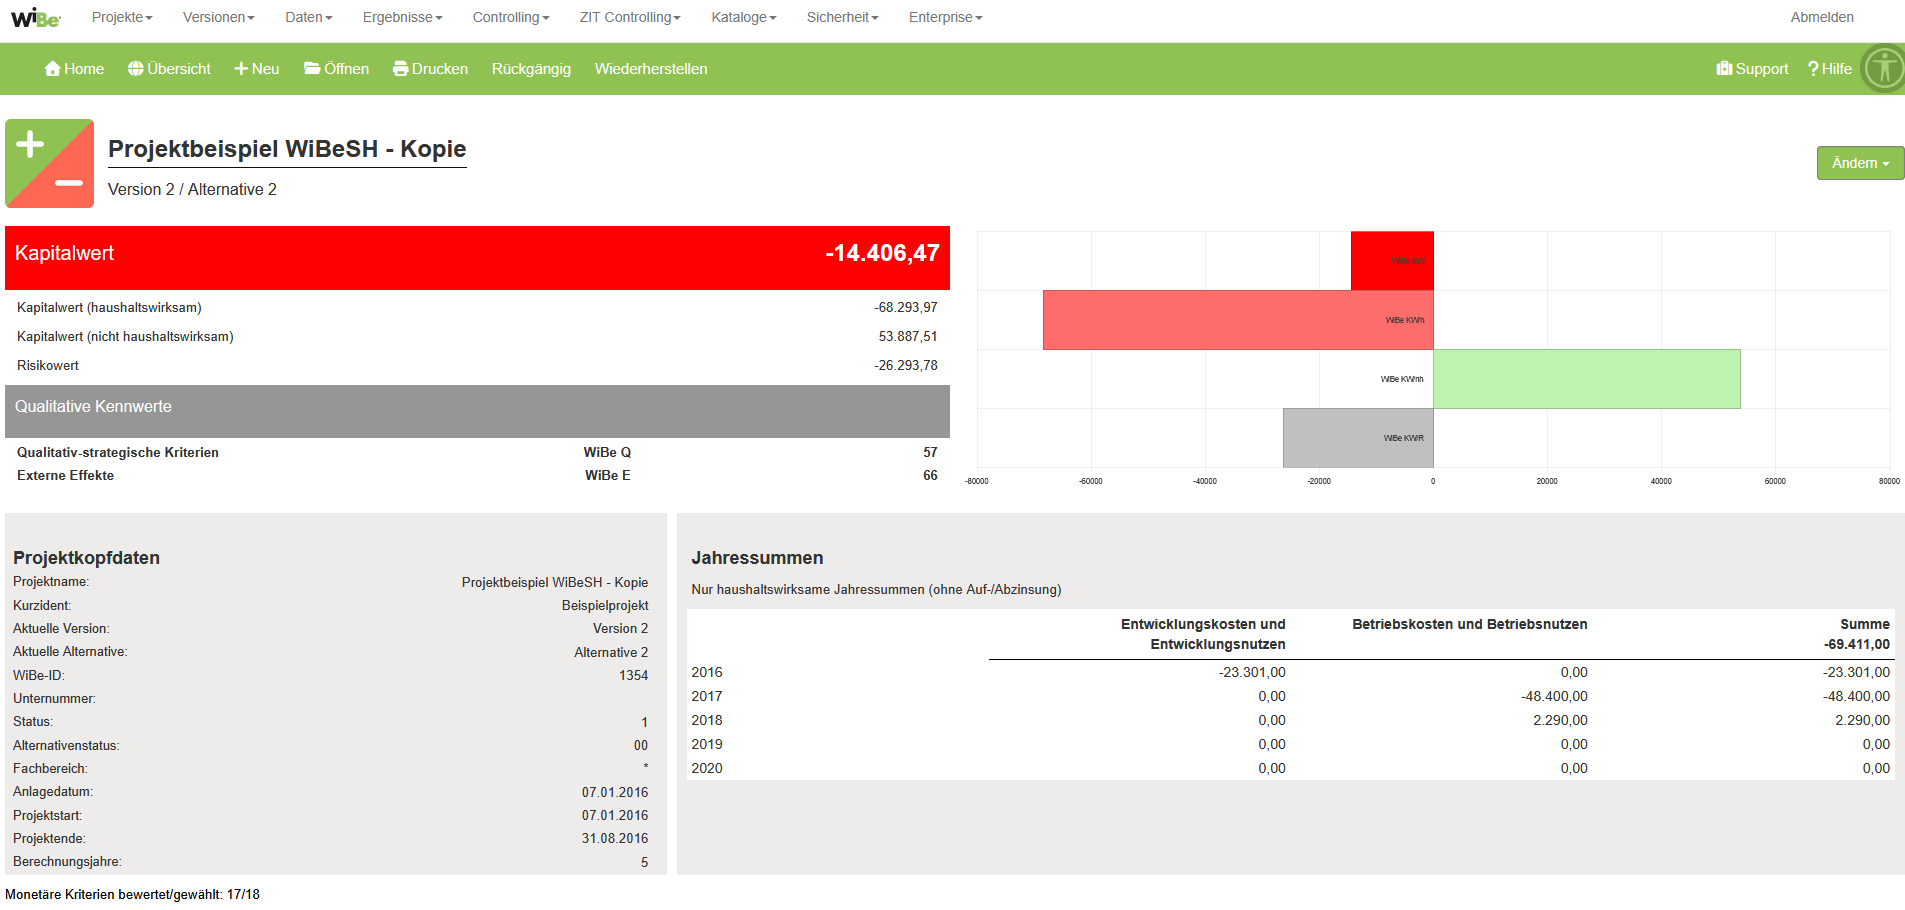The image size is (1905, 910).
Task: Expand the Ändern dropdown button
Action: [1859, 163]
